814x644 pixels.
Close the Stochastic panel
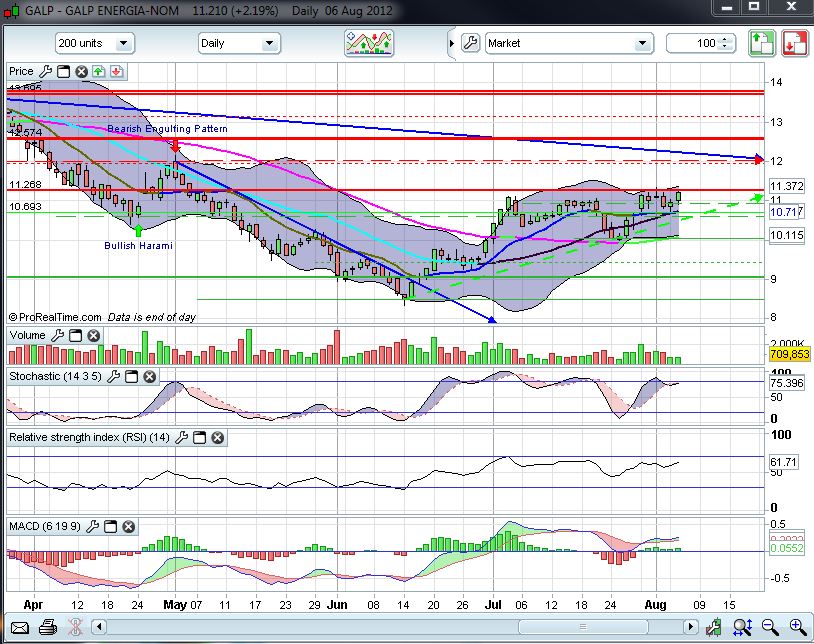tap(150, 377)
